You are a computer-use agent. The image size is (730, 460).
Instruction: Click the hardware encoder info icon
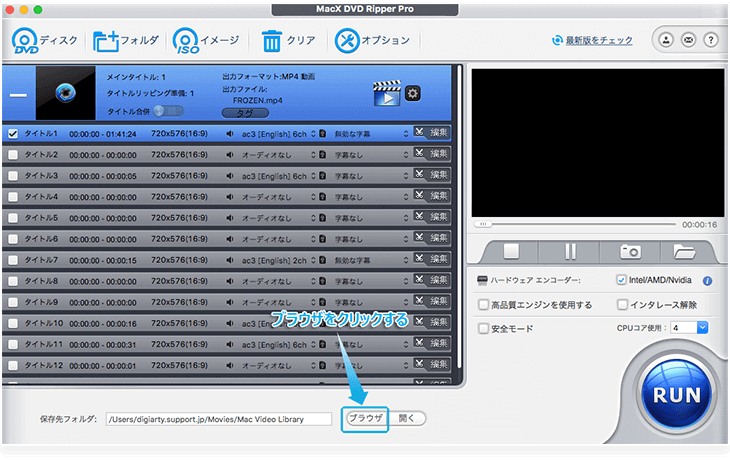pyautogui.click(x=707, y=281)
